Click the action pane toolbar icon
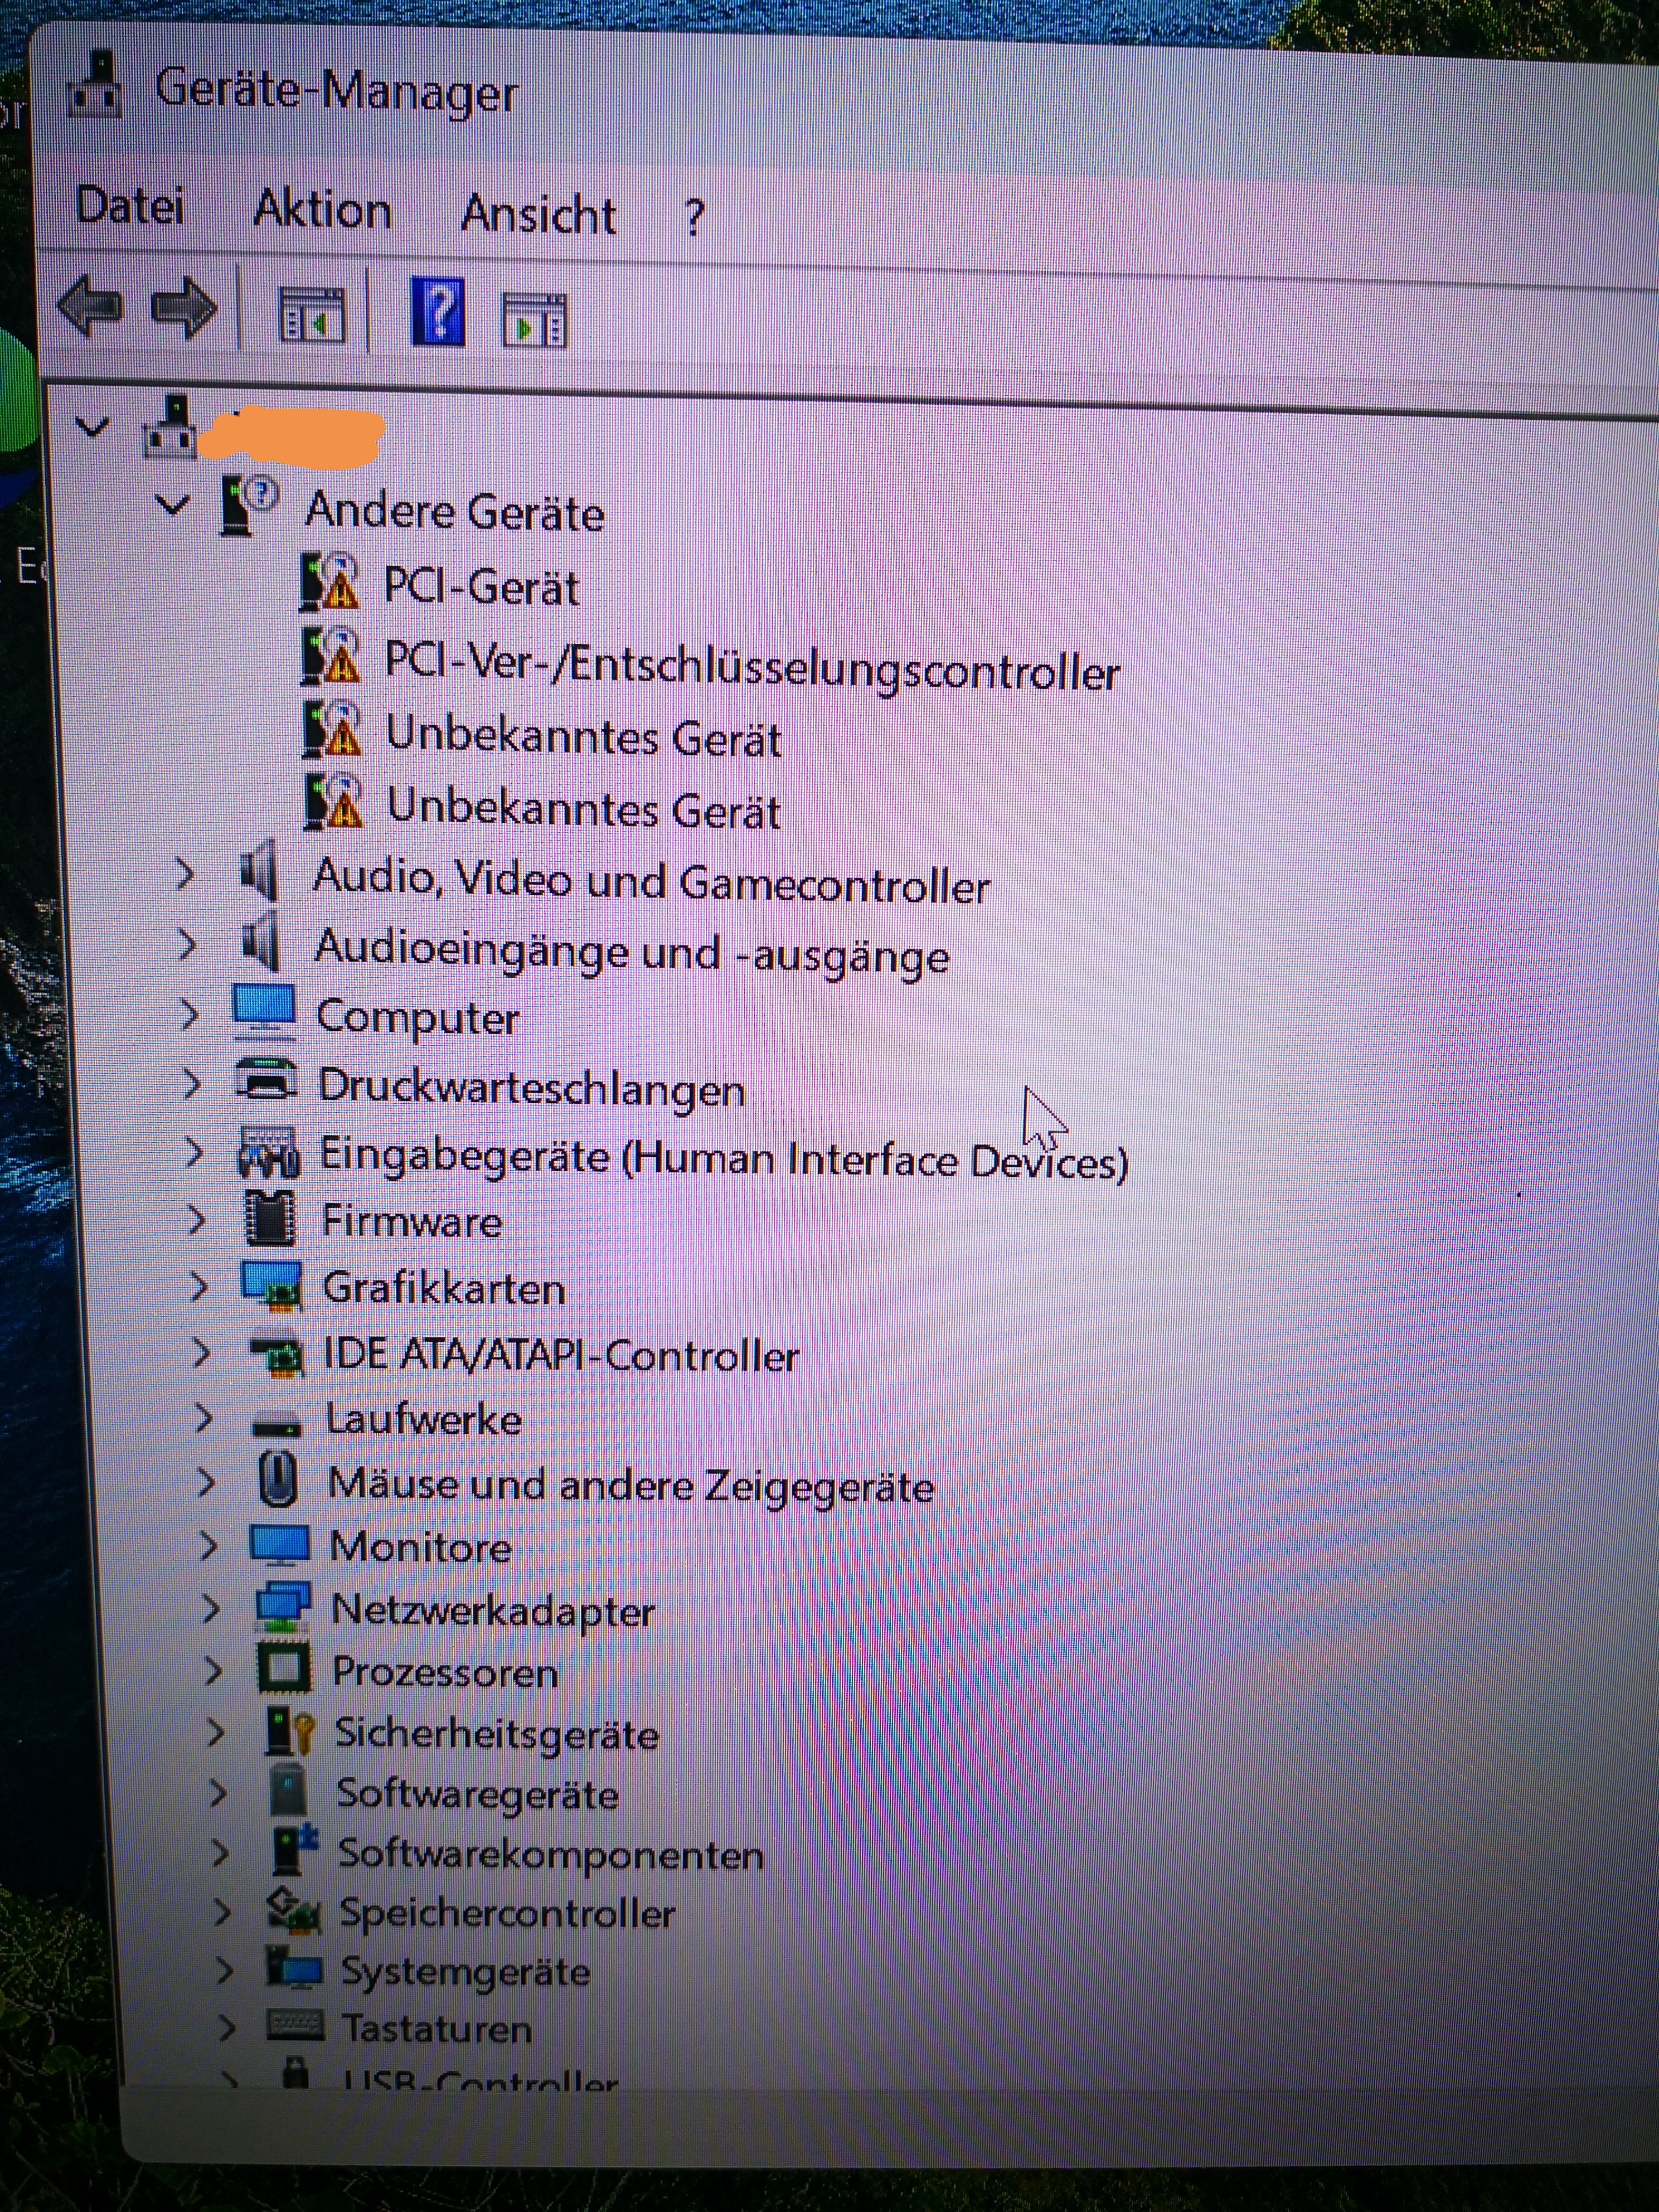 tap(534, 321)
